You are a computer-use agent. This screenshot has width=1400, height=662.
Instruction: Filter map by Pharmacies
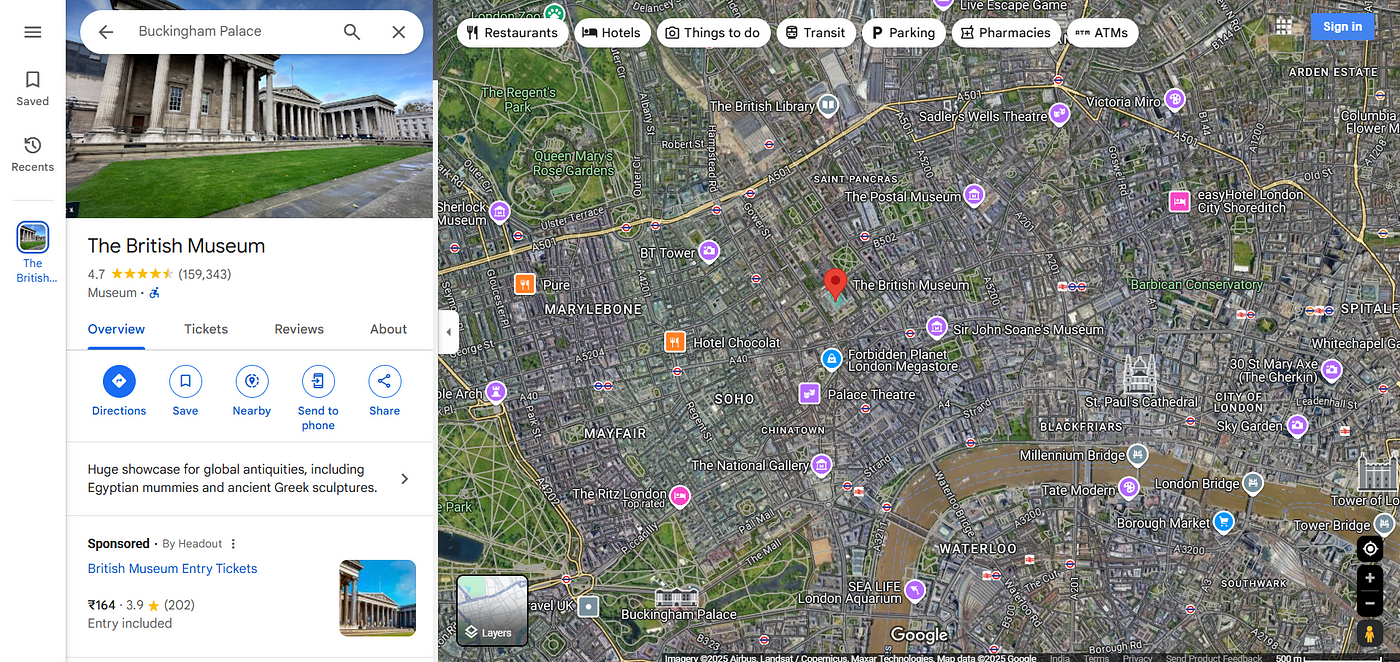[1006, 32]
